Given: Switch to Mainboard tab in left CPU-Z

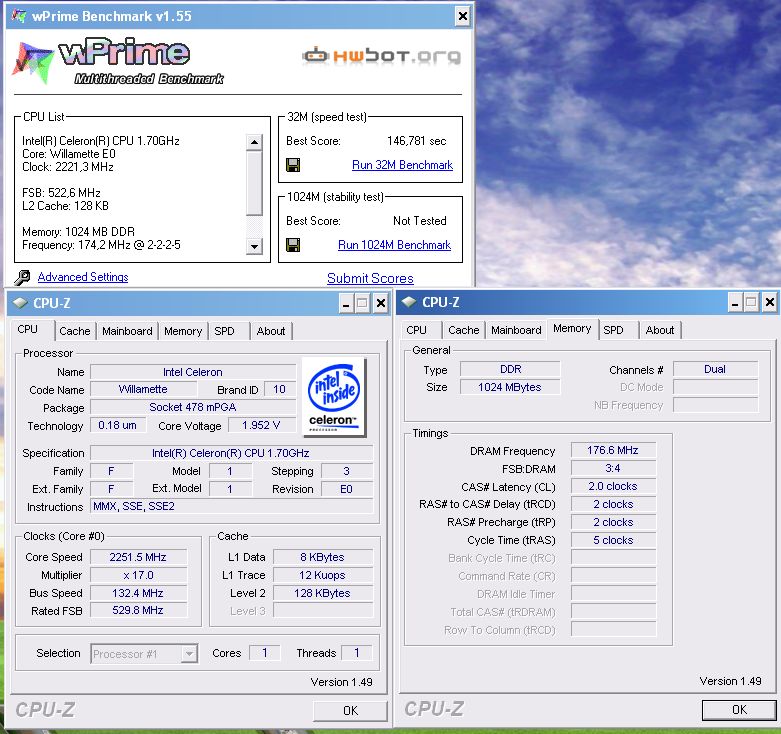Looking at the screenshot, I should tap(127, 331).
